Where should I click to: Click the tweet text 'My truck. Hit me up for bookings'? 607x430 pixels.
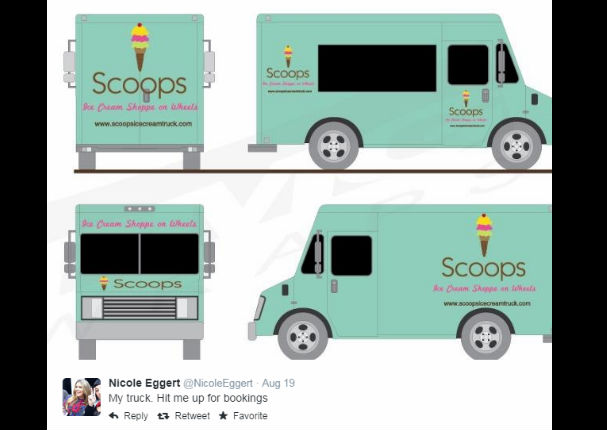pos(188,398)
